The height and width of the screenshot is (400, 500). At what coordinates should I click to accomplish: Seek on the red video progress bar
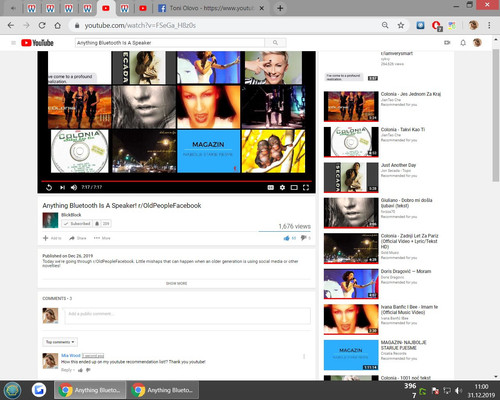[x=176, y=181]
